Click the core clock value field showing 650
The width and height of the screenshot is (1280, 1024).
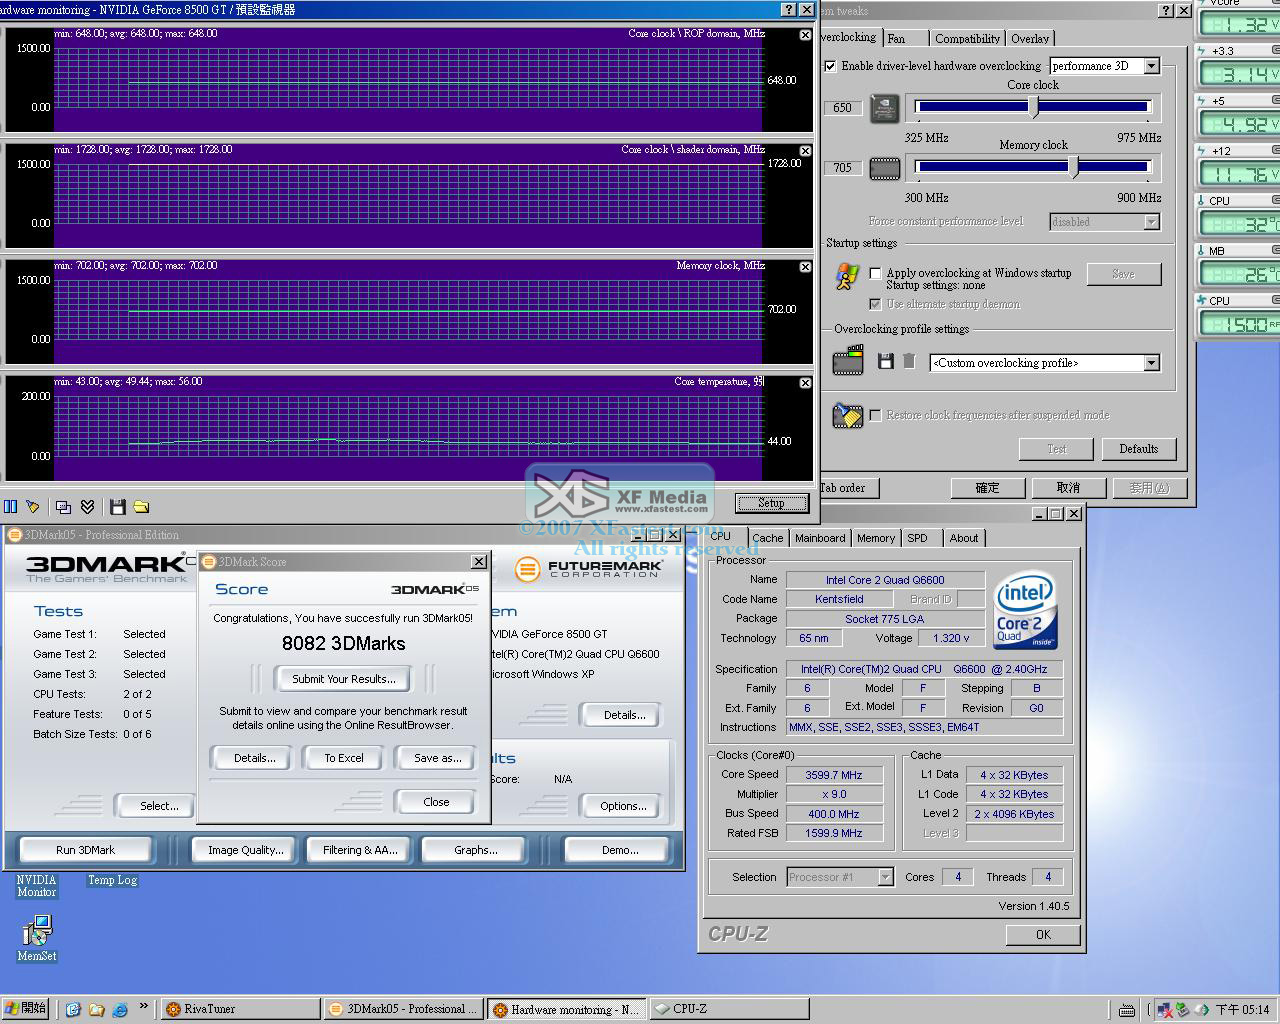[843, 108]
